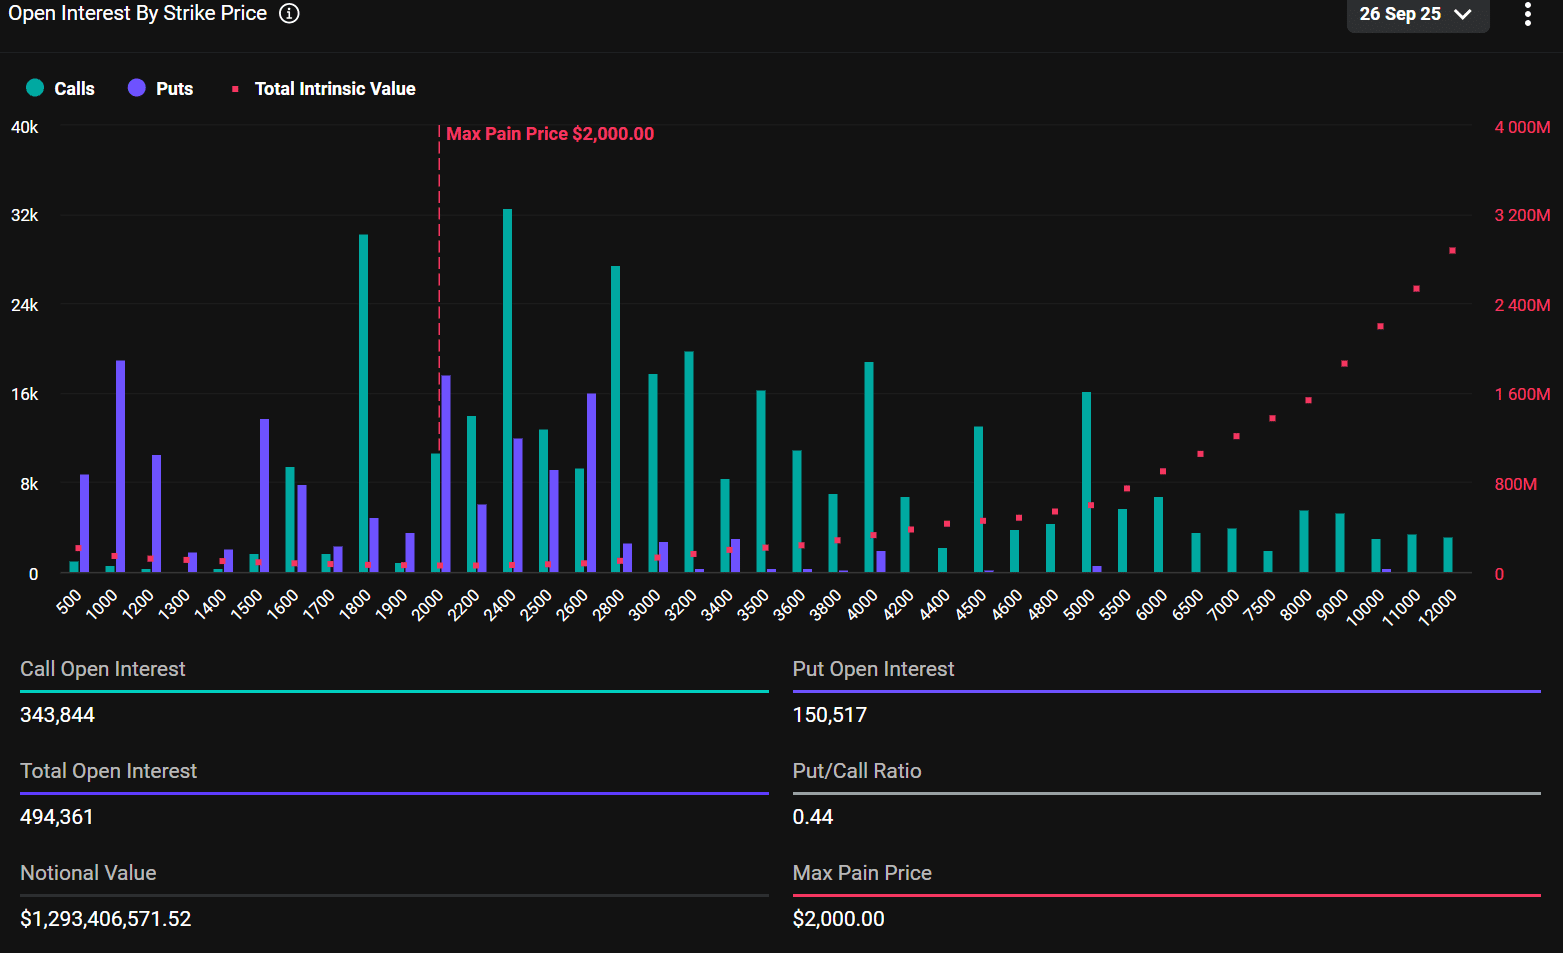Screen dimensions: 1563x953
Task: Click the Put/Call Ratio value 0.44
Action: click(x=813, y=817)
